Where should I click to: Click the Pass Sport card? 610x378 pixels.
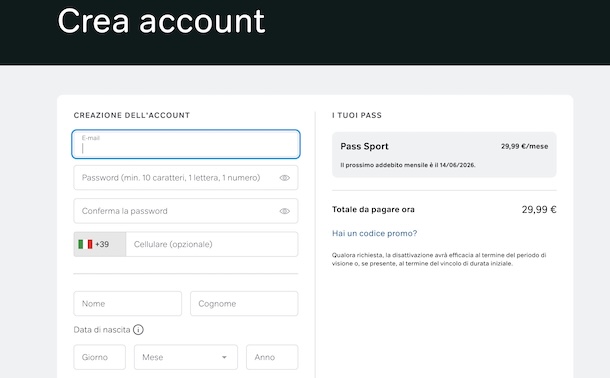click(444, 155)
